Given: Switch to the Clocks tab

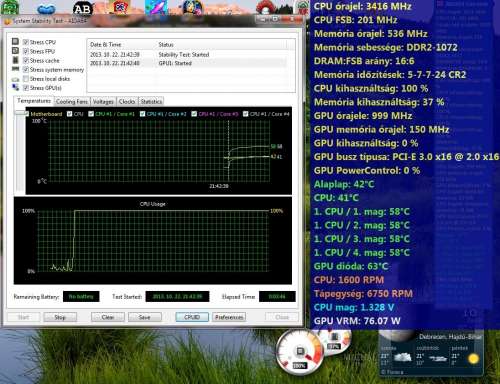Looking at the screenshot, I should click(x=127, y=102).
